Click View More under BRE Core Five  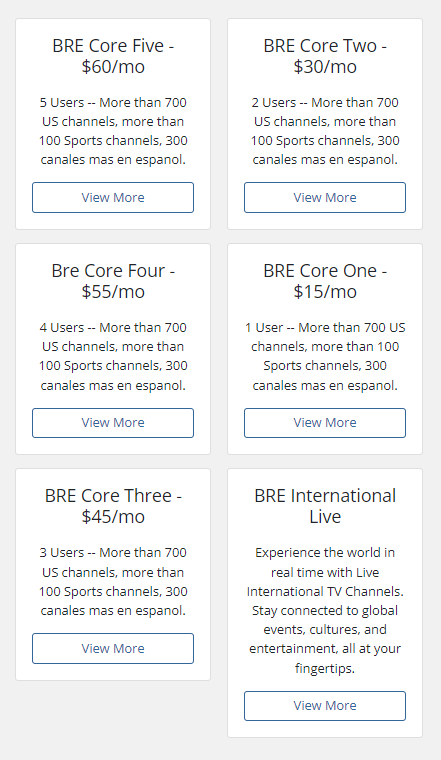pyautogui.click(x=113, y=197)
